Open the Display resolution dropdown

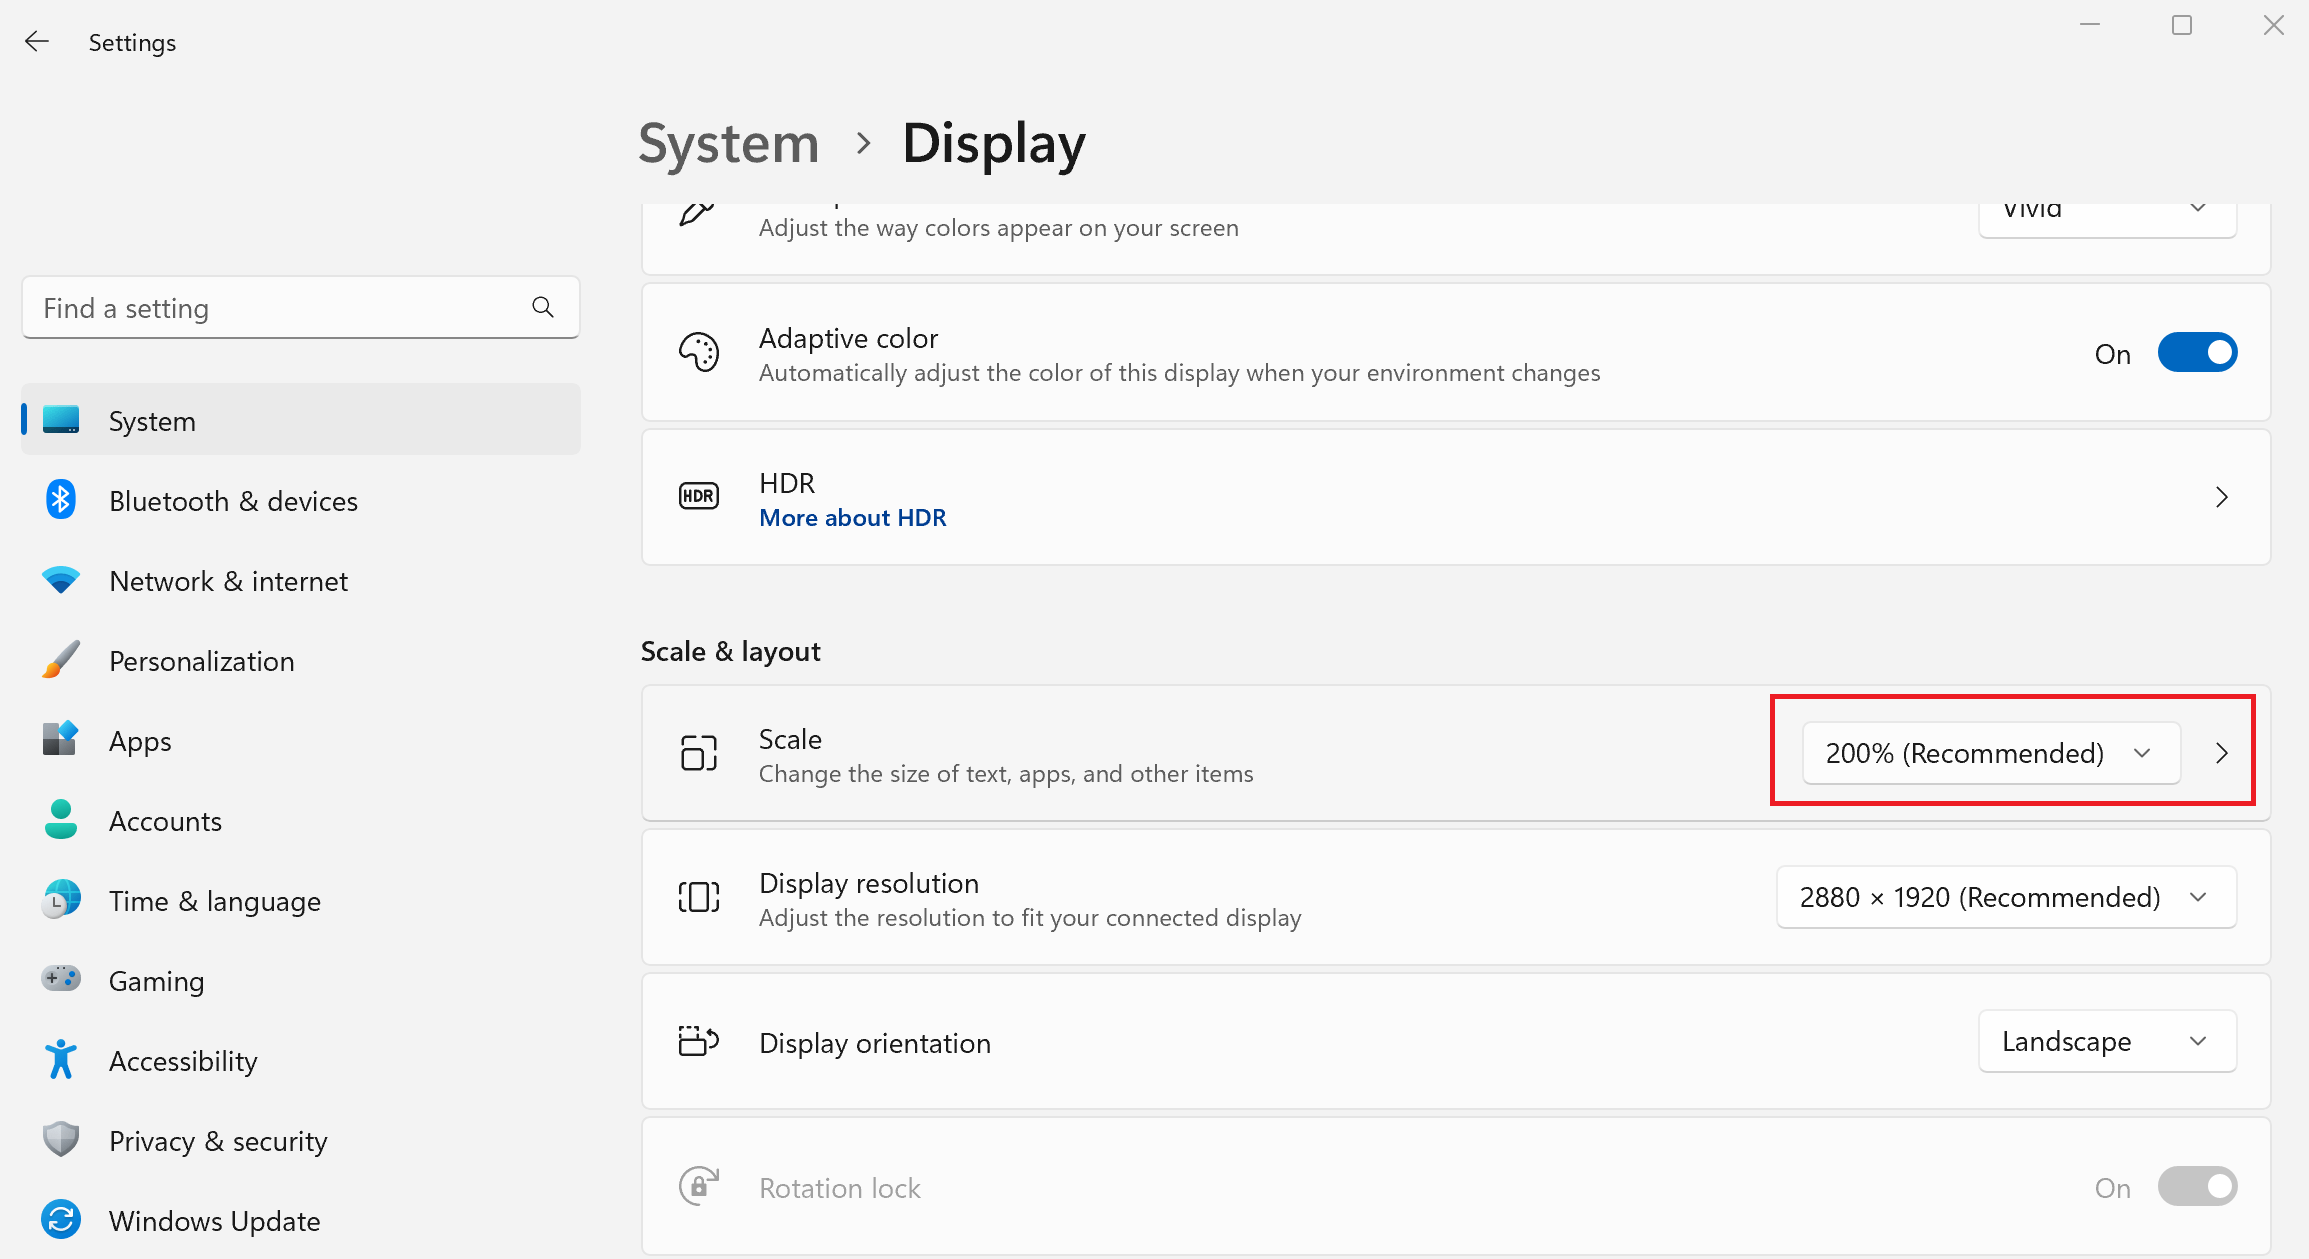pyautogui.click(x=2005, y=897)
